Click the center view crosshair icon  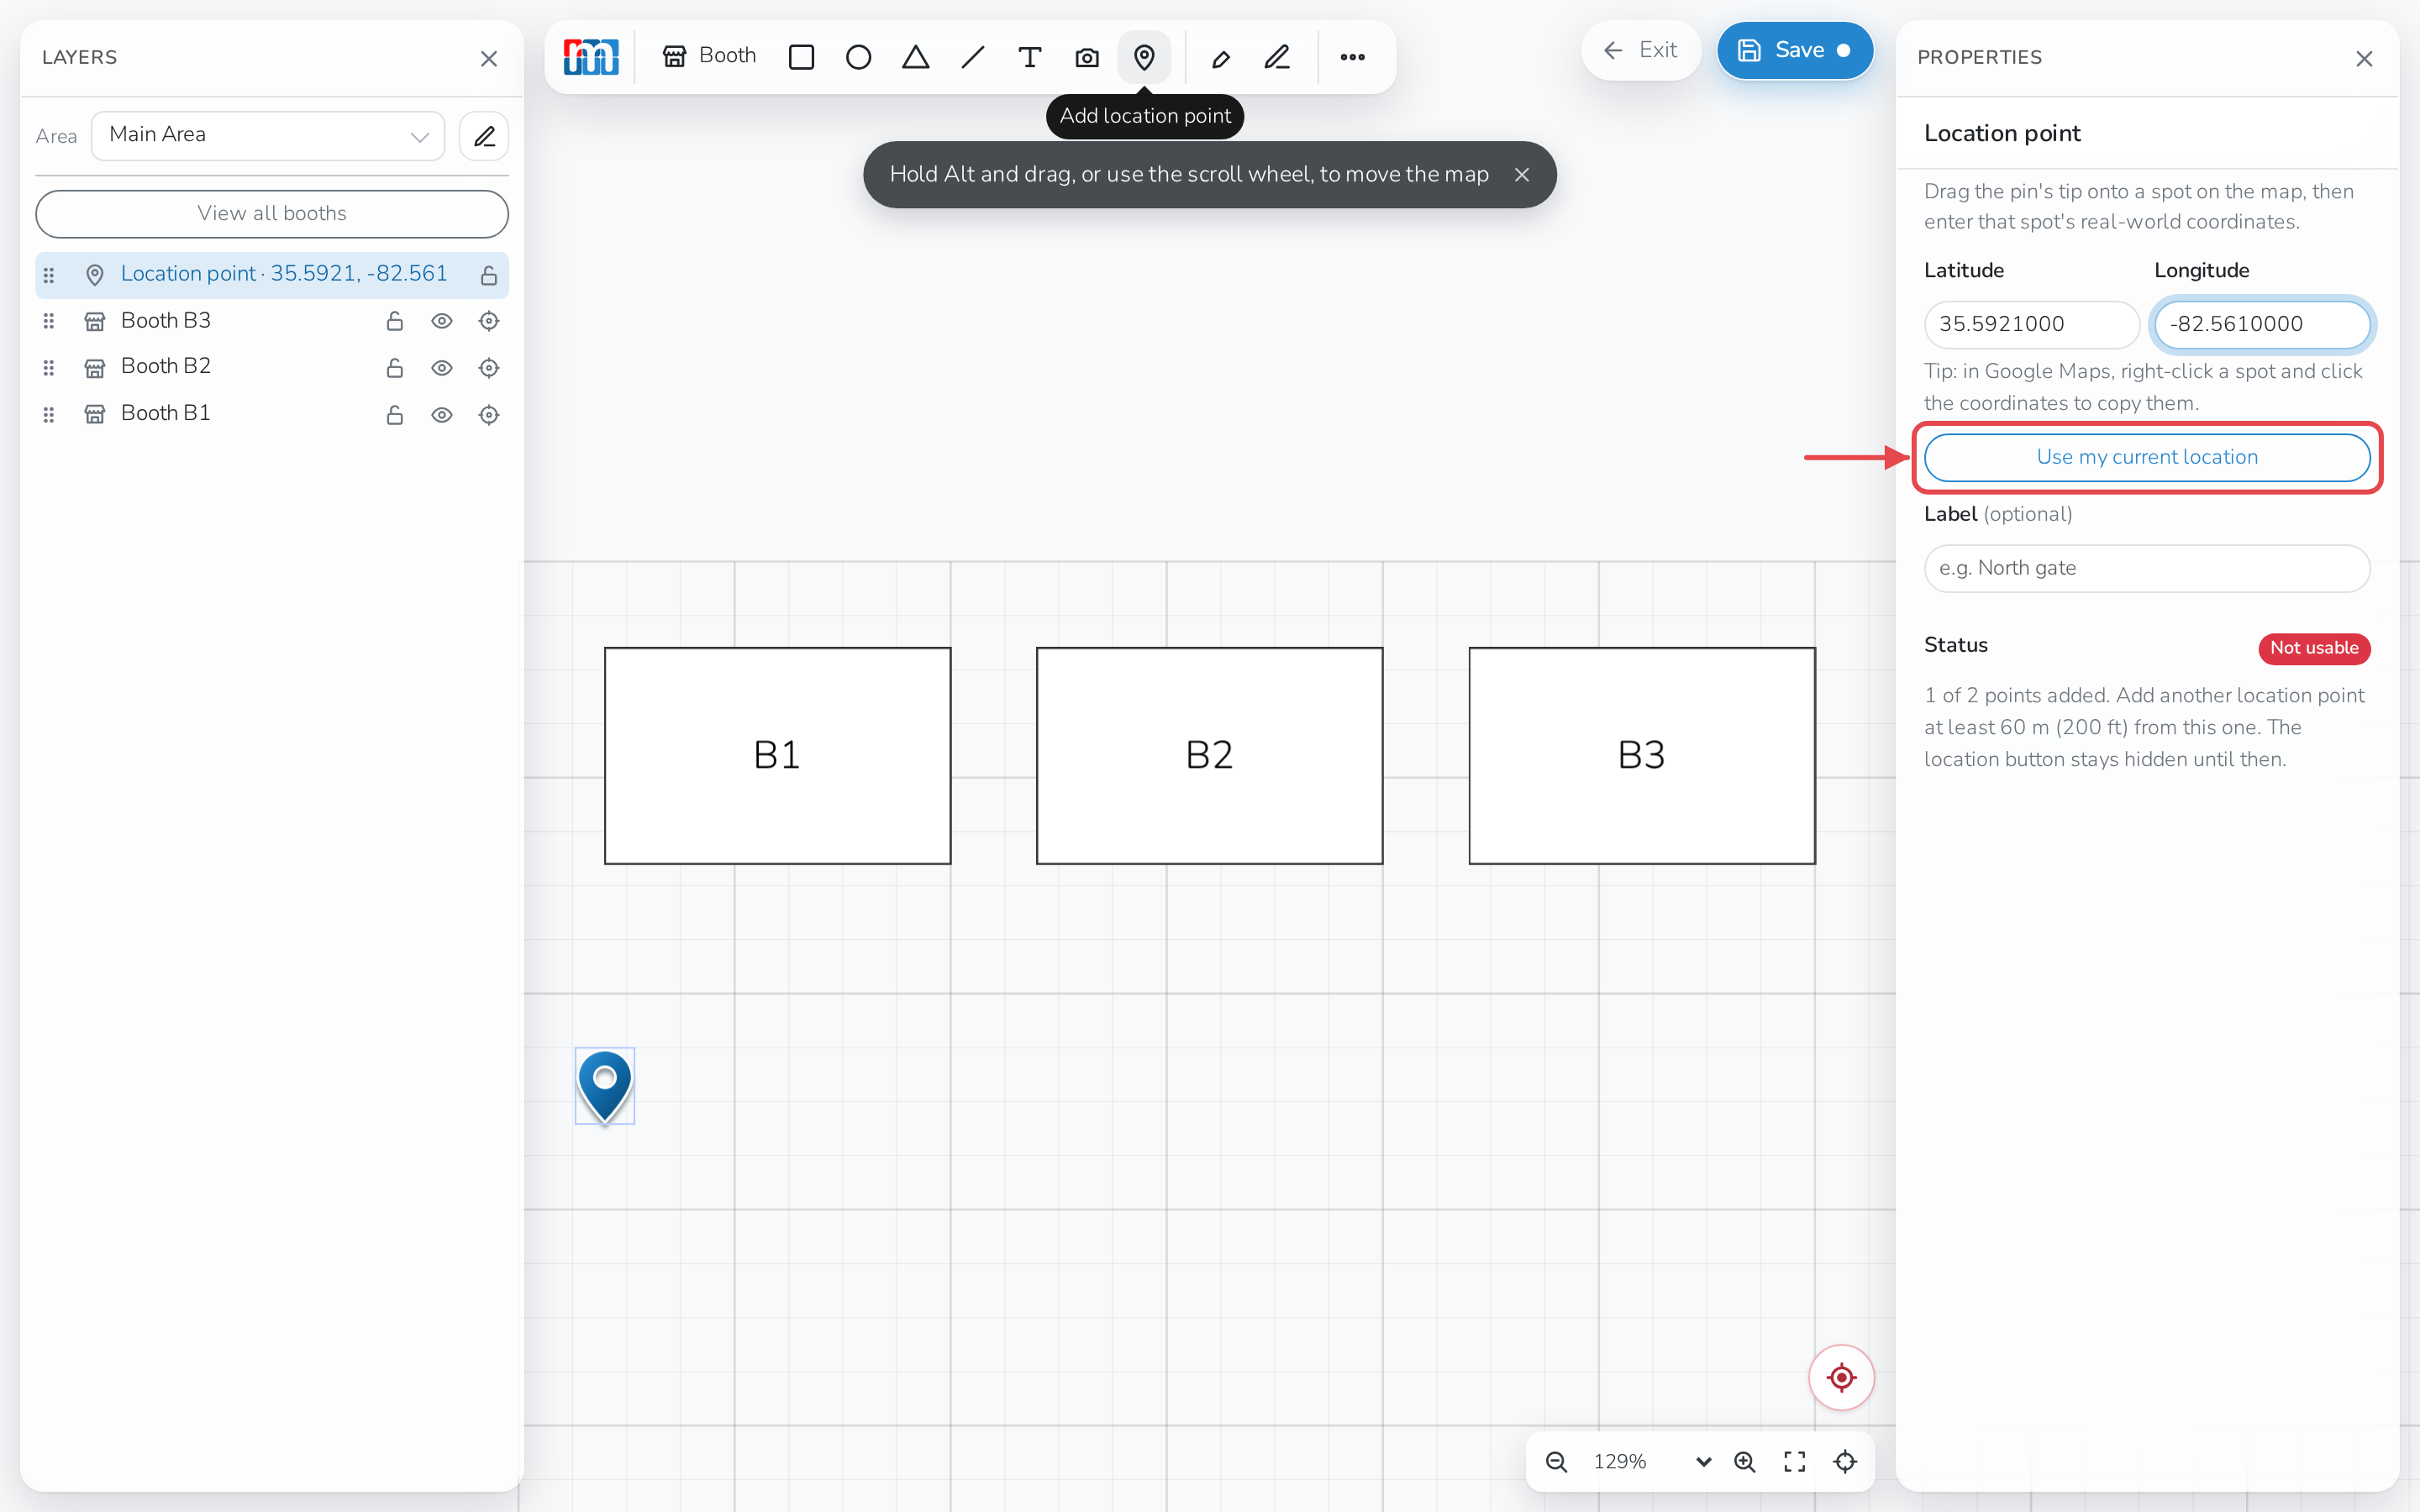click(x=1845, y=1462)
